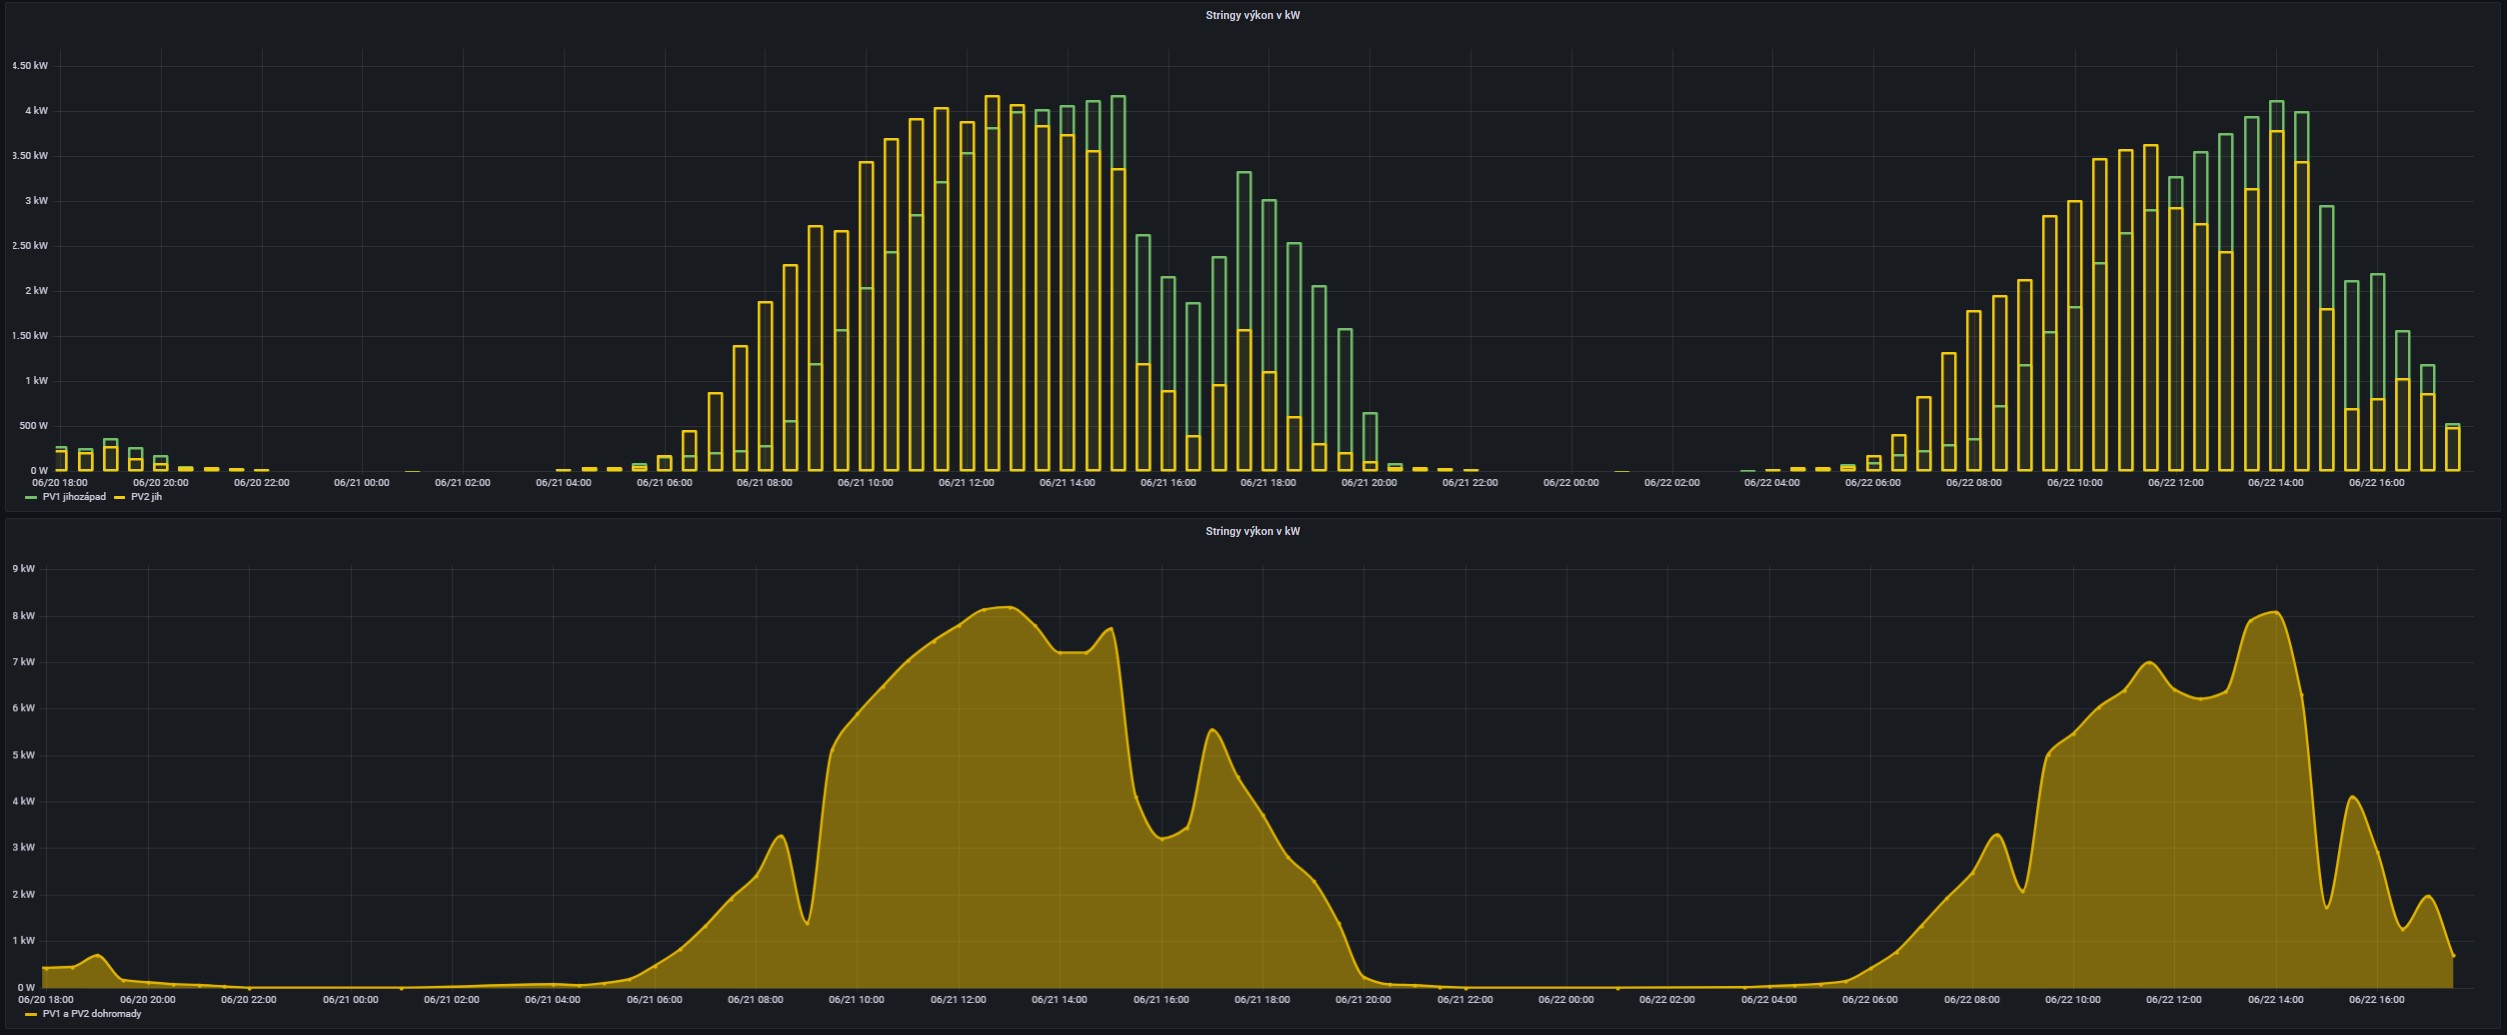2507x1035 pixels.
Task: Click the area chart's 8 kW peak on 06/22
Action: point(2276,612)
